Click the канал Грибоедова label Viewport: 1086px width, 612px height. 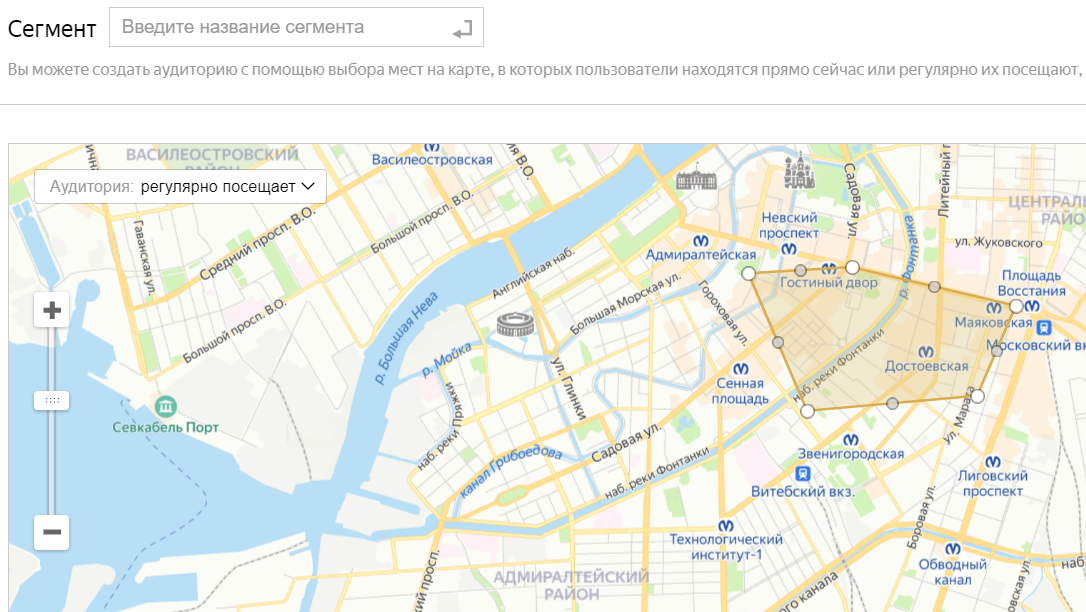tap(510, 470)
